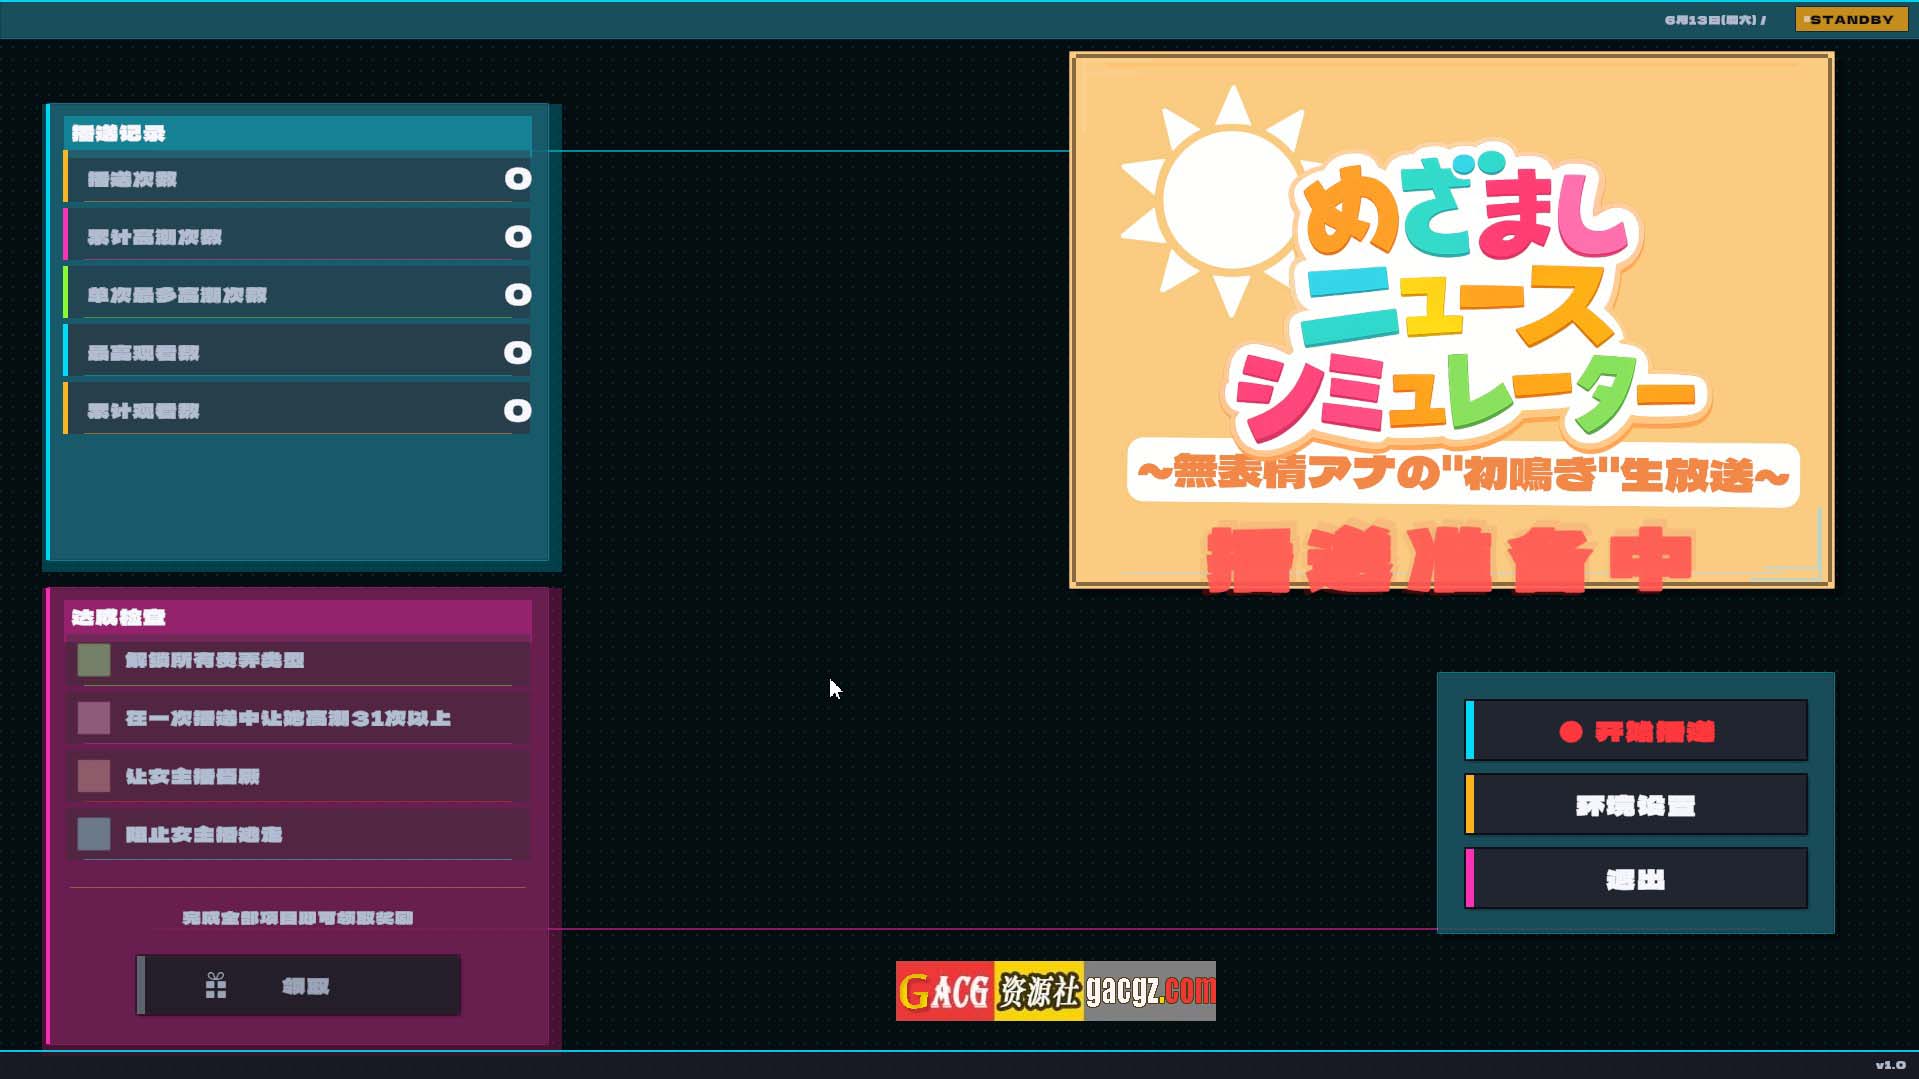Click the 解锁所有受弄类型 achievement text
Image resolution: width=1919 pixels, height=1079 pixels.
(x=214, y=660)
